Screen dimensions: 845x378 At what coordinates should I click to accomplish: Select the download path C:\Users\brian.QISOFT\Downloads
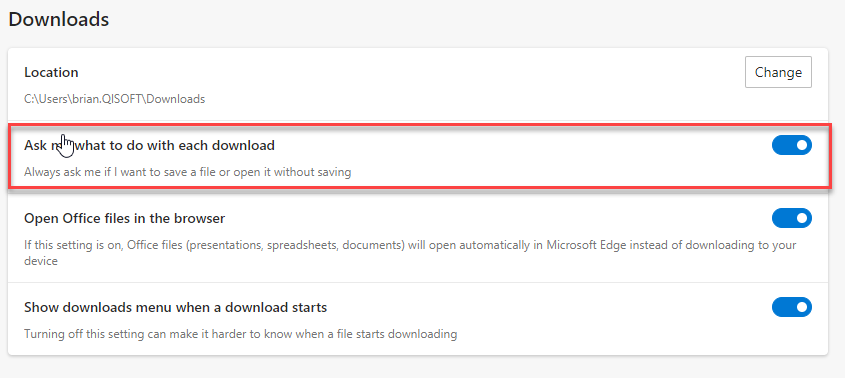point(115,99)
